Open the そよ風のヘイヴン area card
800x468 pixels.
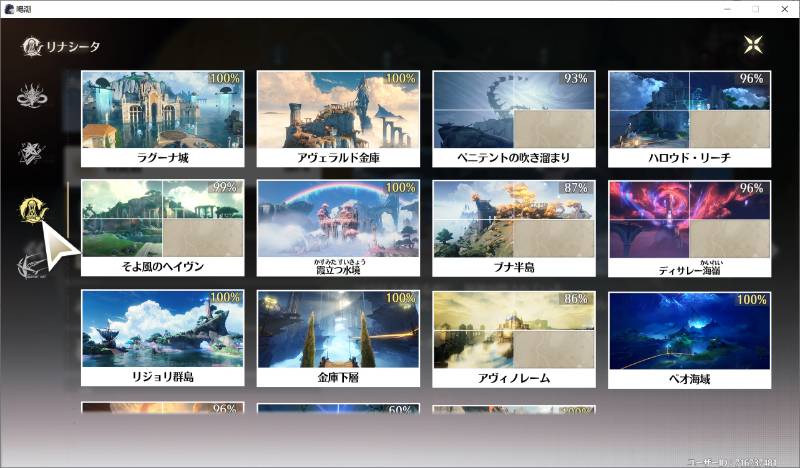click(163, 228)
